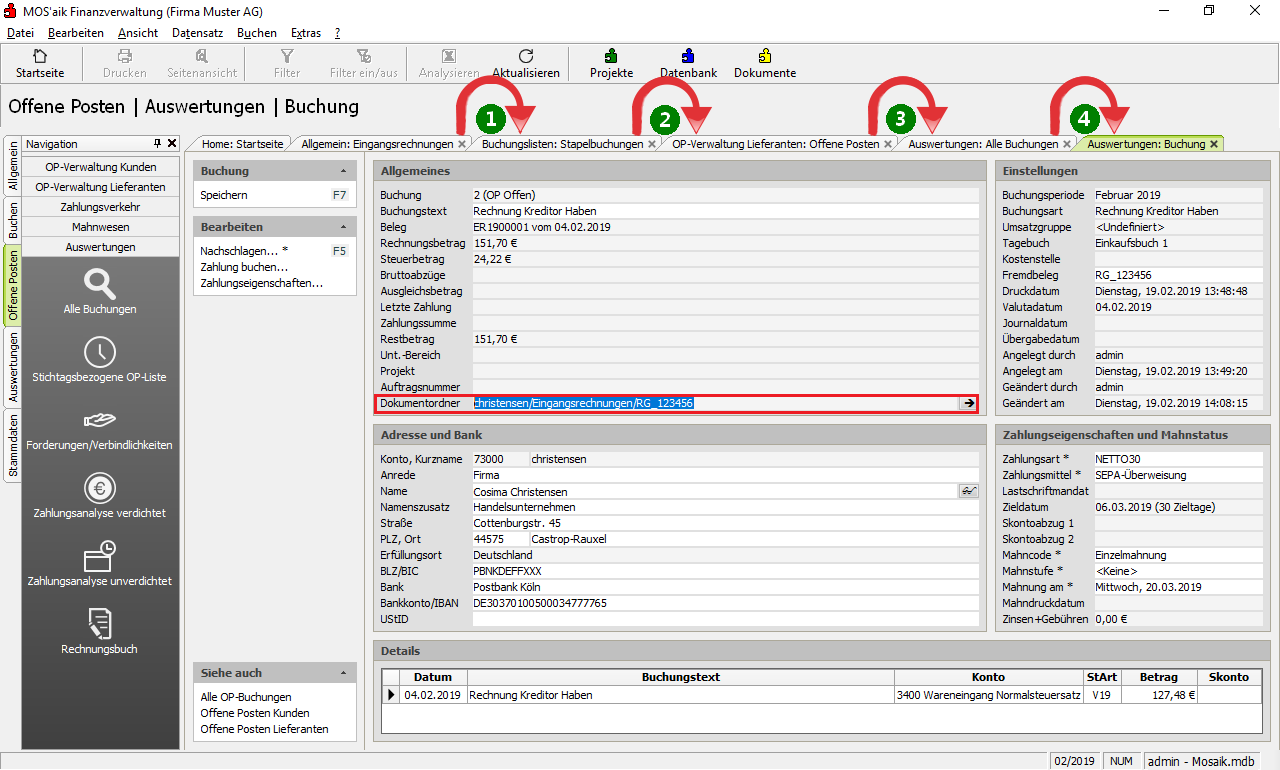The image size is (1280, 770).
Task: Click Zahlung buchen... action
Action: pos(244,267)
